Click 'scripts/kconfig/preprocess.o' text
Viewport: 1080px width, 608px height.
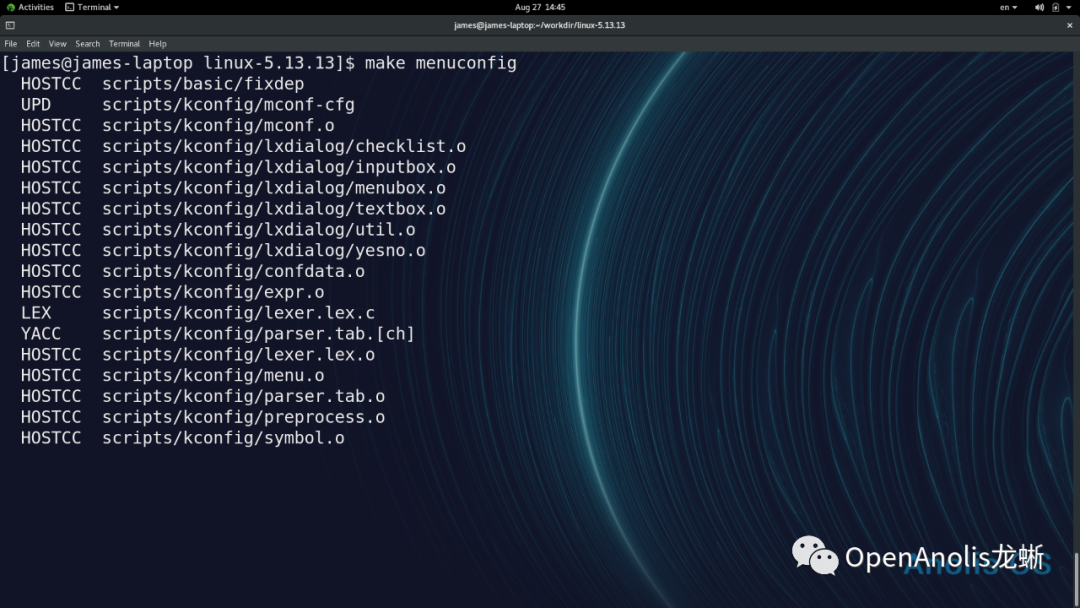point(244,417)
